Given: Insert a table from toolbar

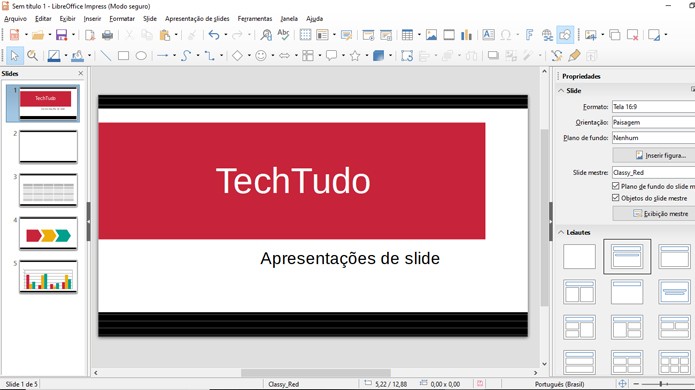Looking at the screenshot, I should pos(407,35).
